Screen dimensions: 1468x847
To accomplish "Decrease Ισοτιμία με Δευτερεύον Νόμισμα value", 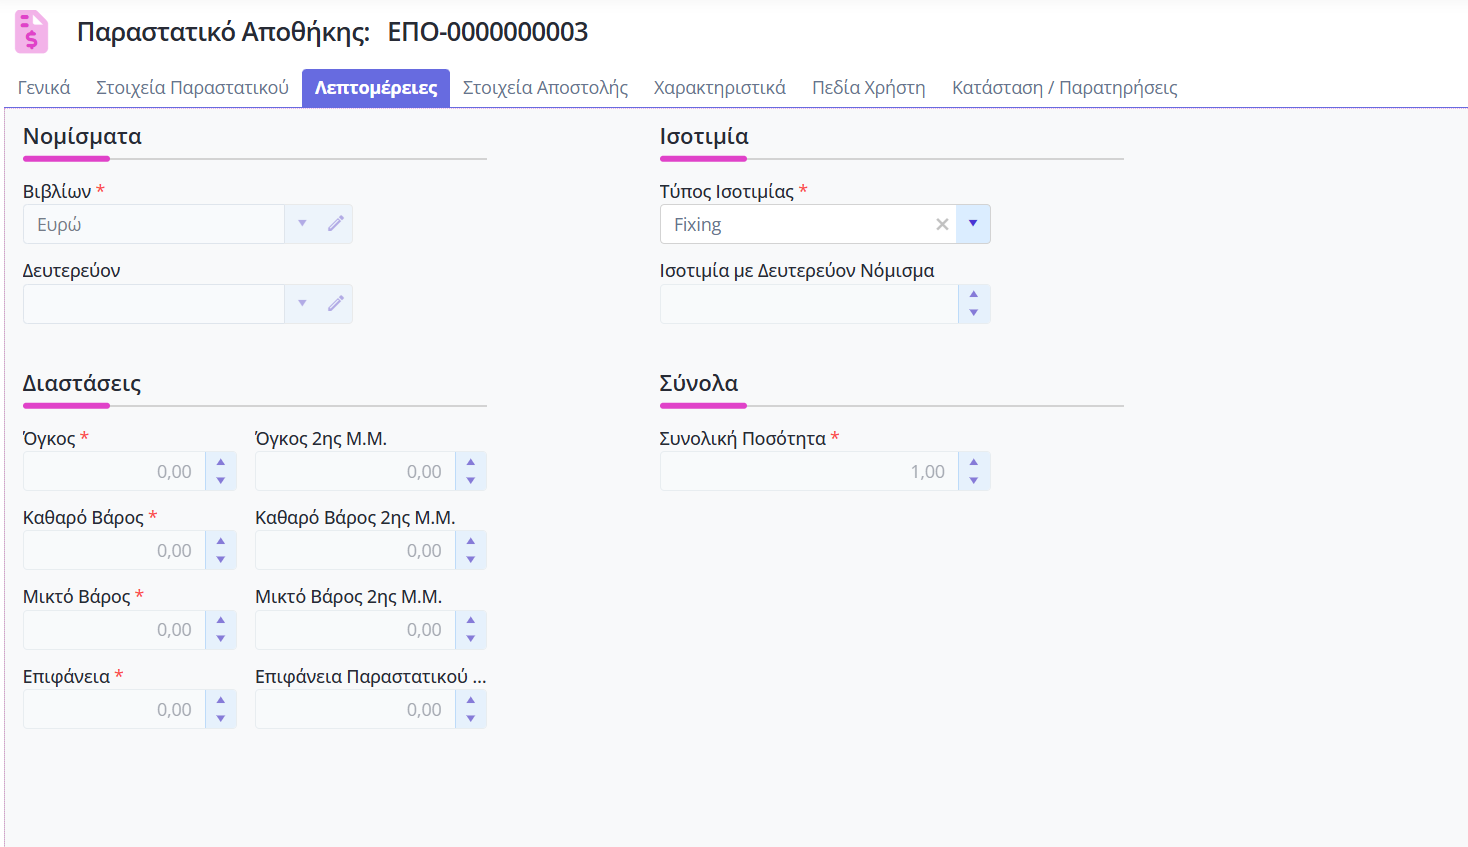I will point(974,313).
